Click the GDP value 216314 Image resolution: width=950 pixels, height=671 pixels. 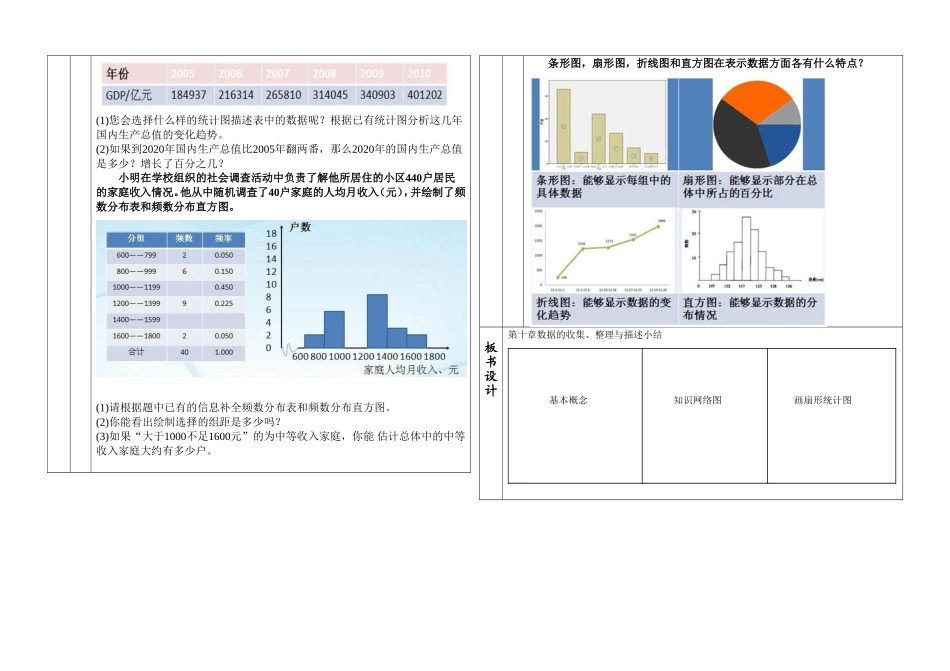tap(236, 95)
